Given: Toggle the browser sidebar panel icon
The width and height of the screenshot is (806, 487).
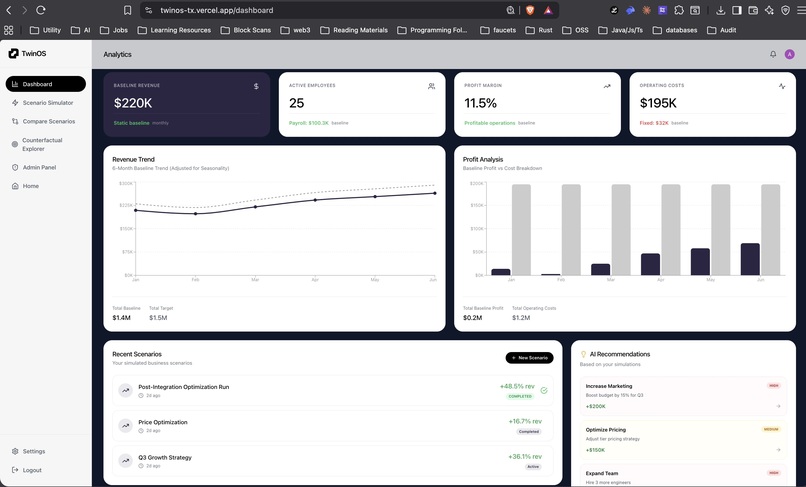Looking at the screenshot, I should 737,10.
